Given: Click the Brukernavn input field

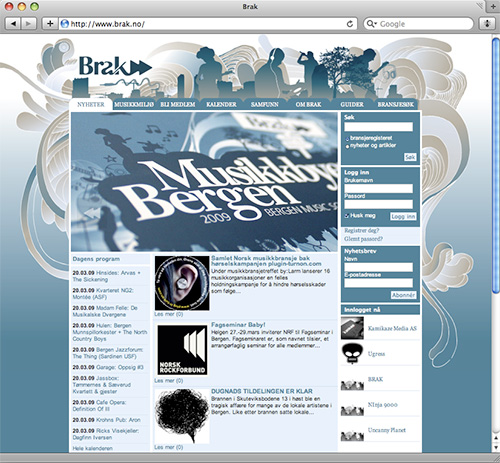Looking at the screenshot, I should coord(379,189).
